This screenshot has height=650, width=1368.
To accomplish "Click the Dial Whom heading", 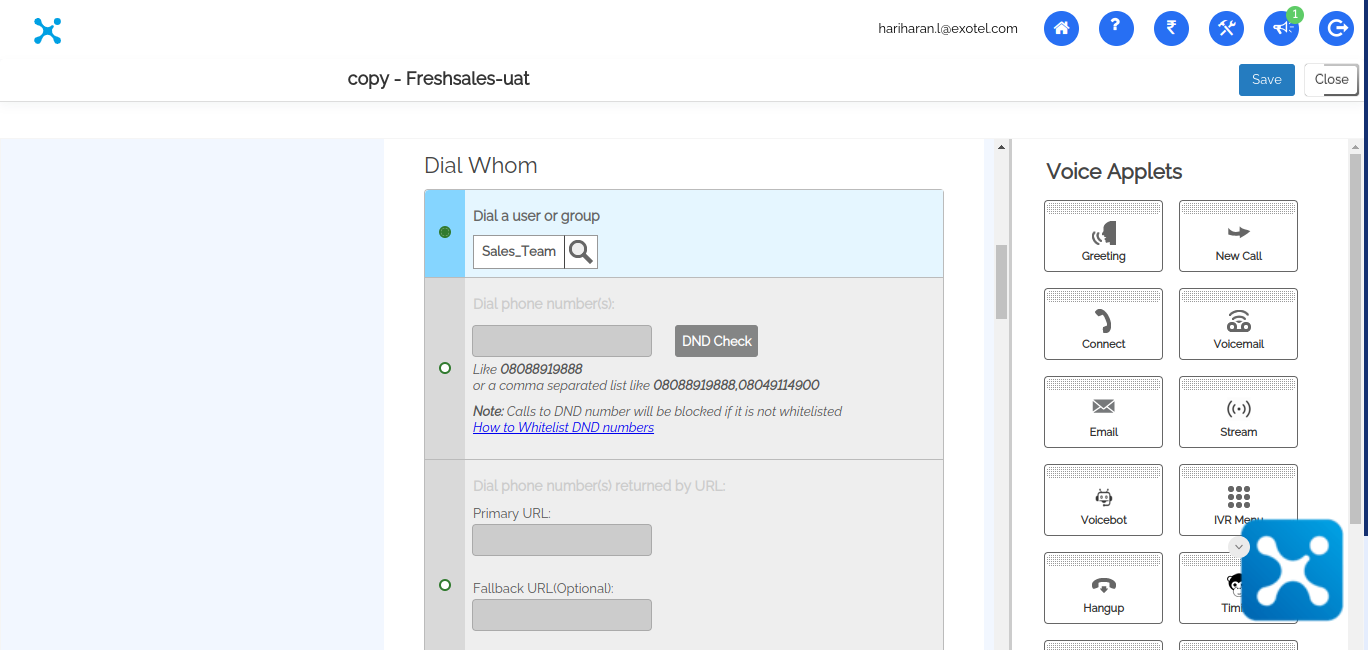I will point(481,165).
